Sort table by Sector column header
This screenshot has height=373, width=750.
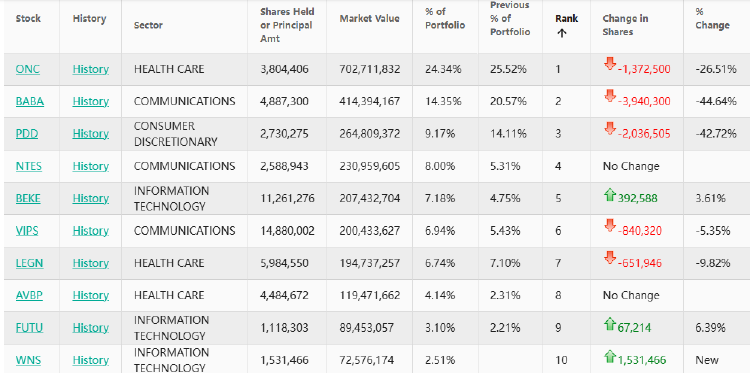[x=148, y=25]
